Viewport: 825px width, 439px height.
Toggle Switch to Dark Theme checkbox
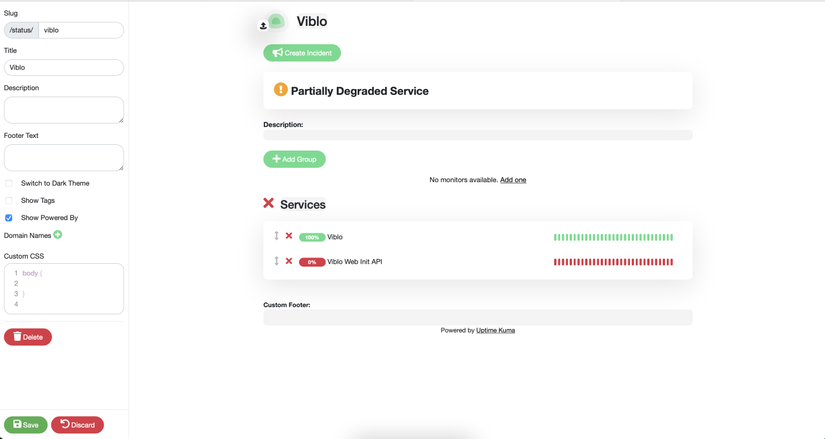(x=9, y=183)
